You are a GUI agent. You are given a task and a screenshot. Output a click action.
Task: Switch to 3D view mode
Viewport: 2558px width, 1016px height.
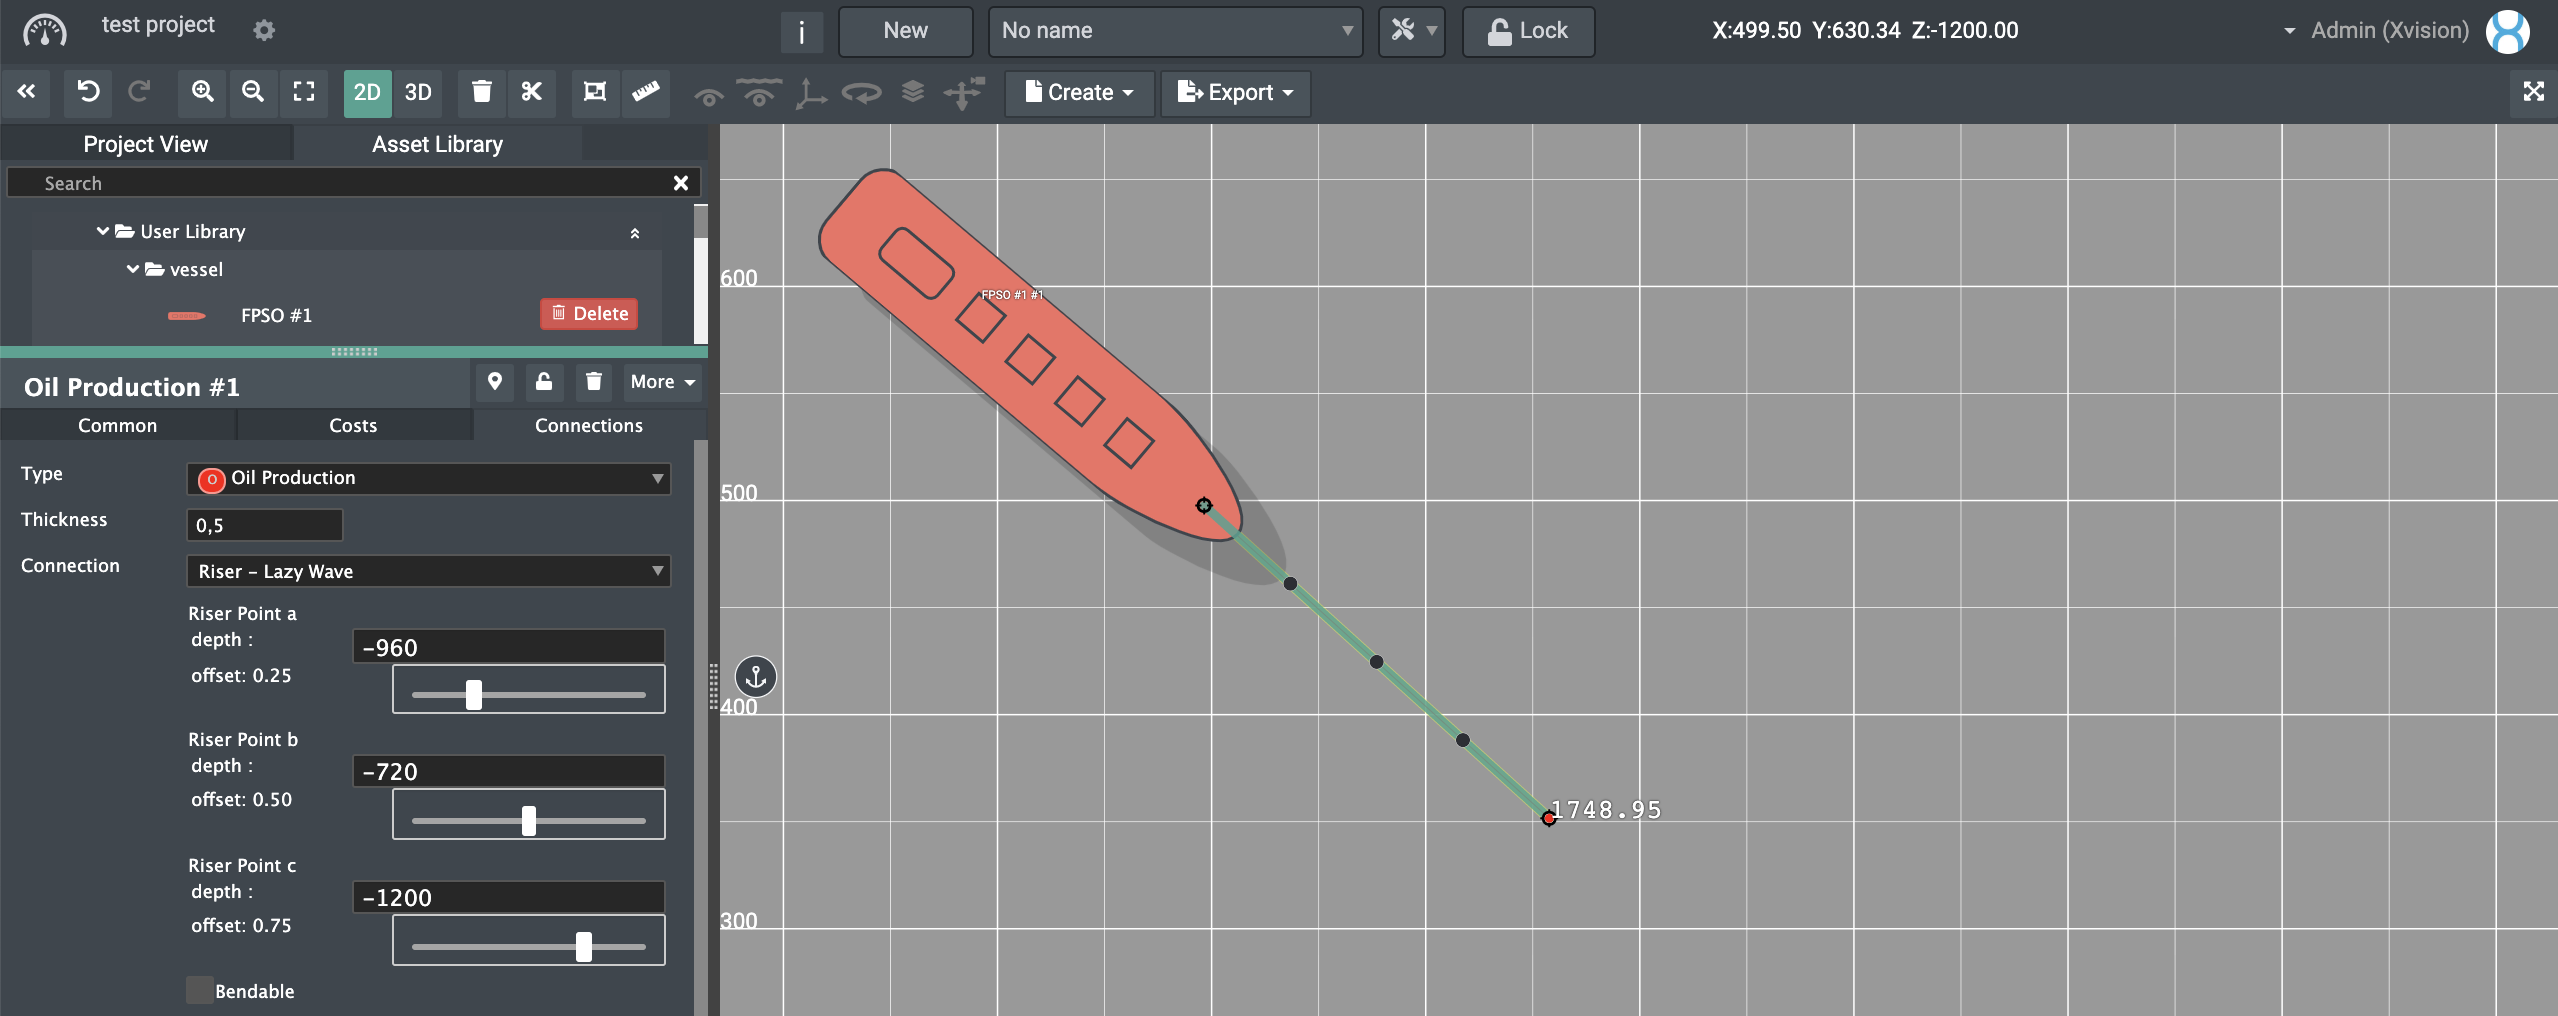(x=417, y=92)
